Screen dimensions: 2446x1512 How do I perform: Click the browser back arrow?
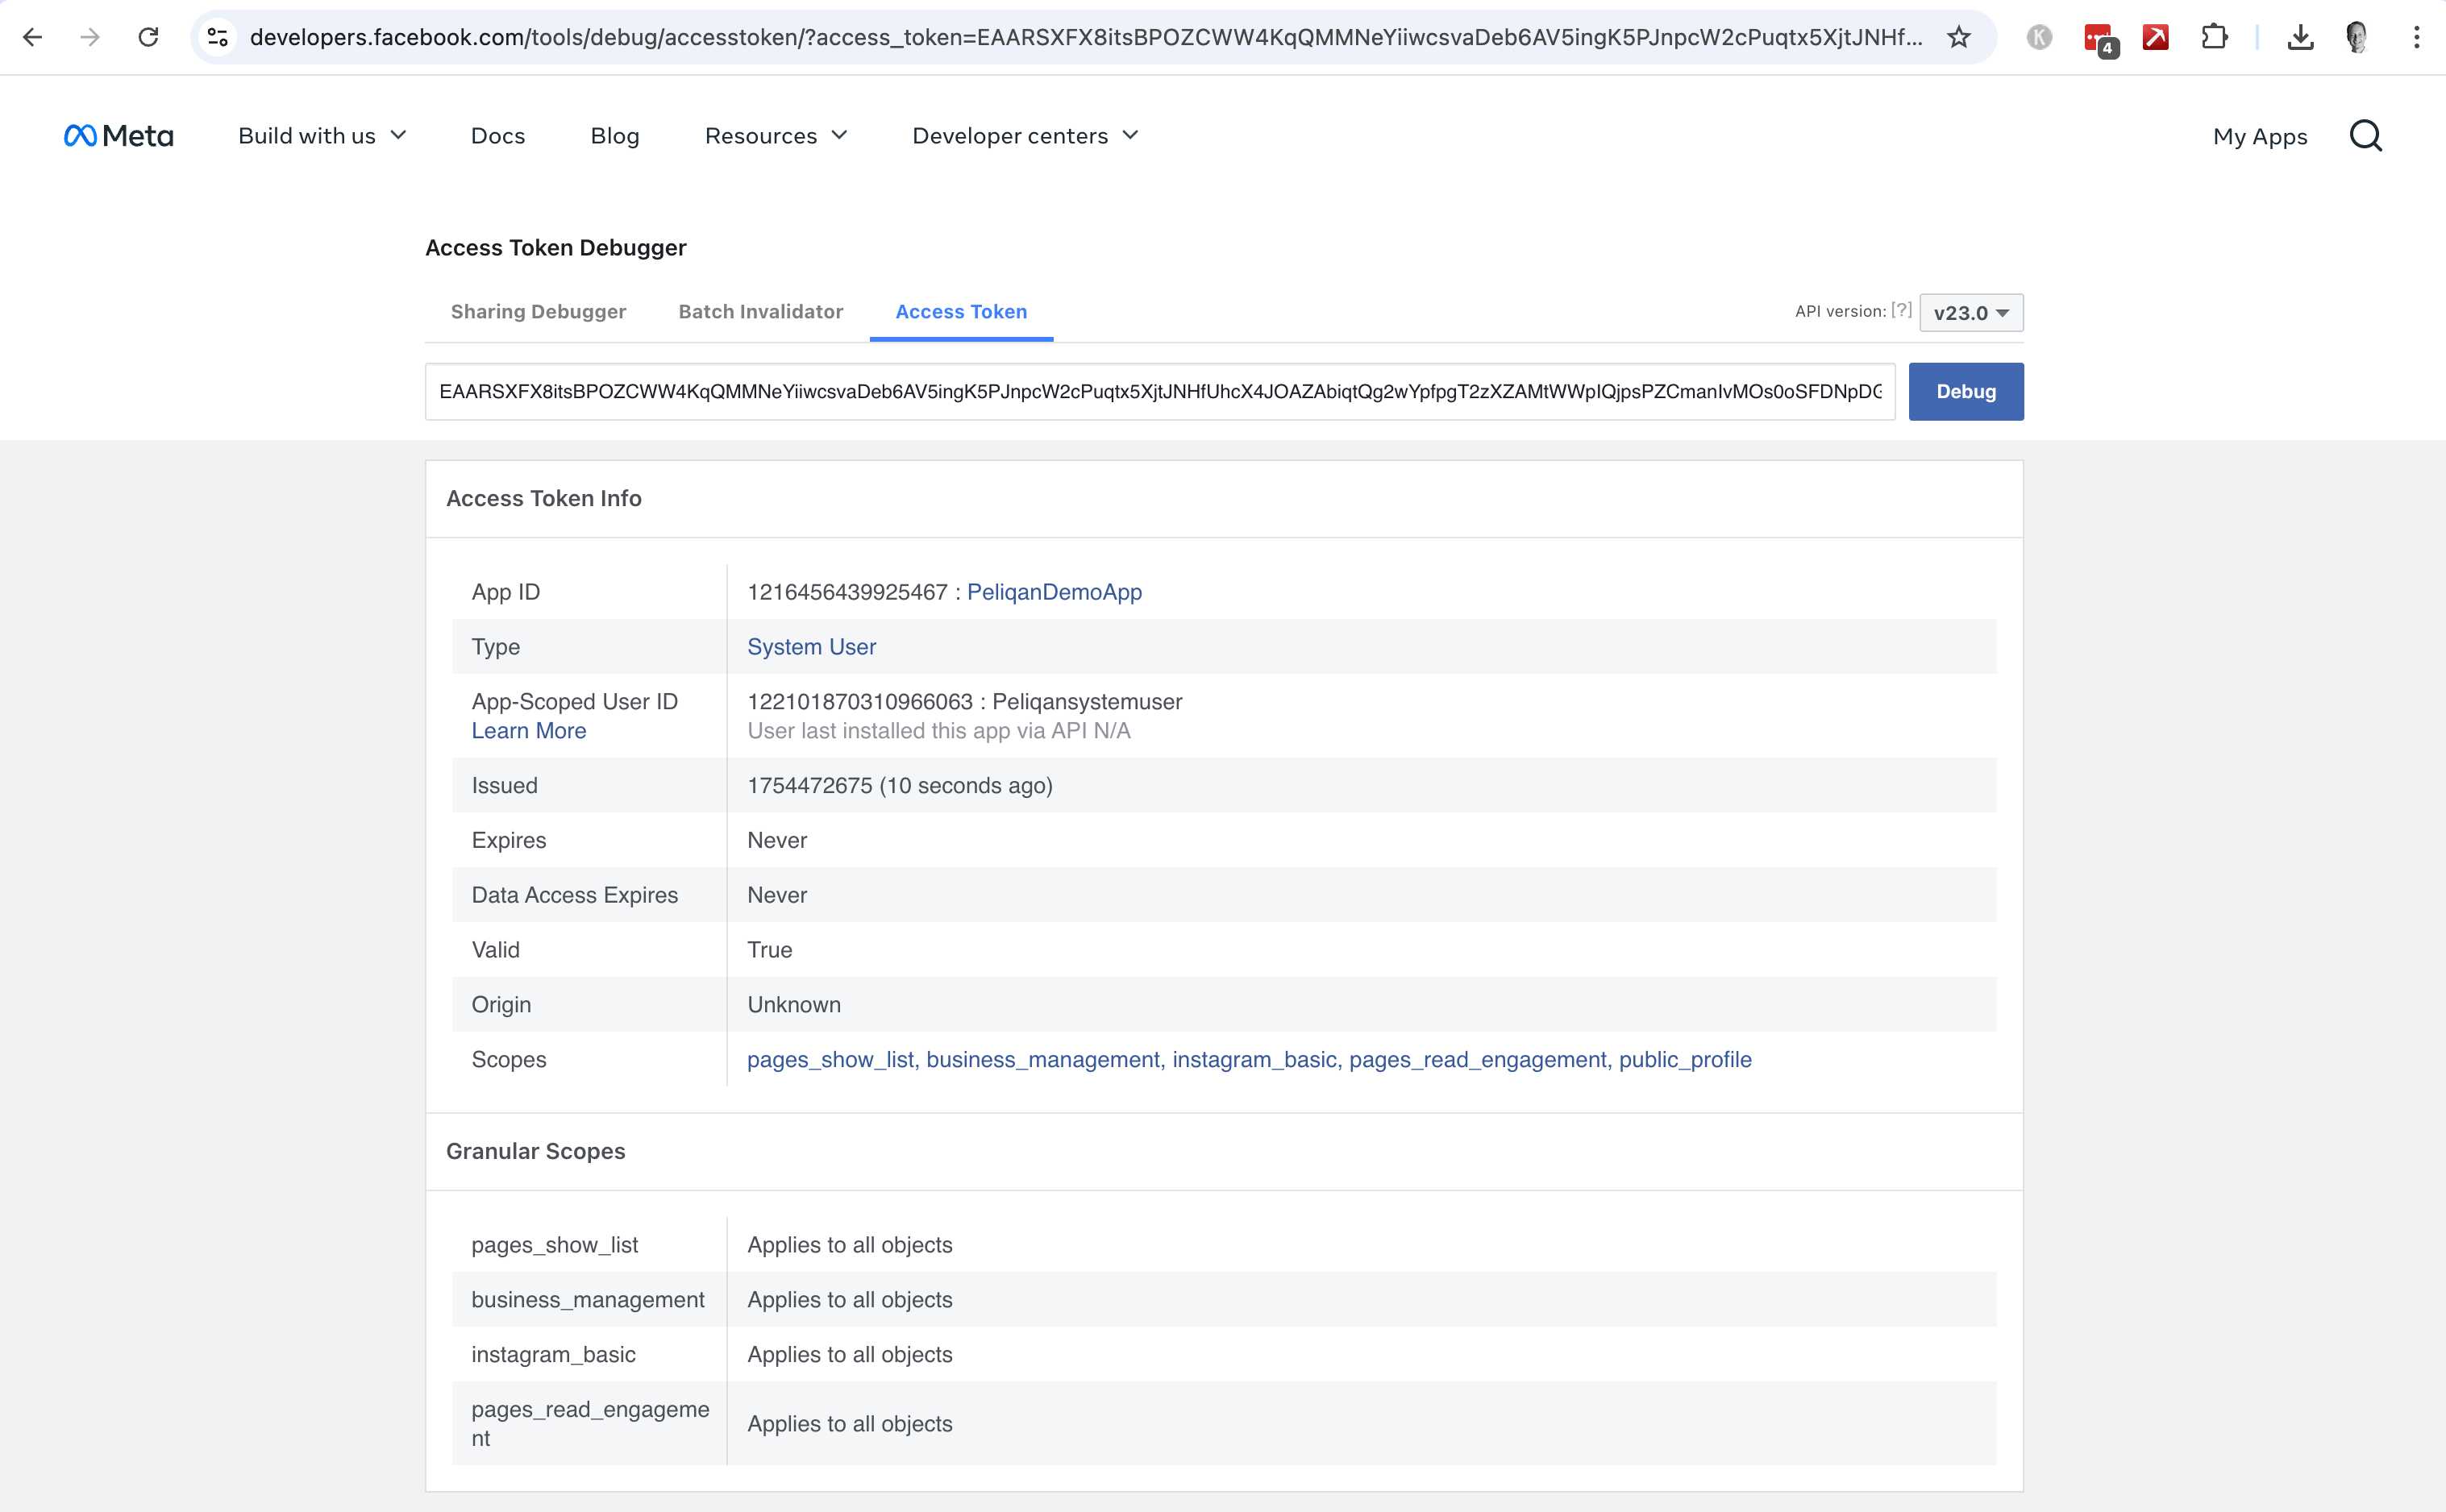32,37
